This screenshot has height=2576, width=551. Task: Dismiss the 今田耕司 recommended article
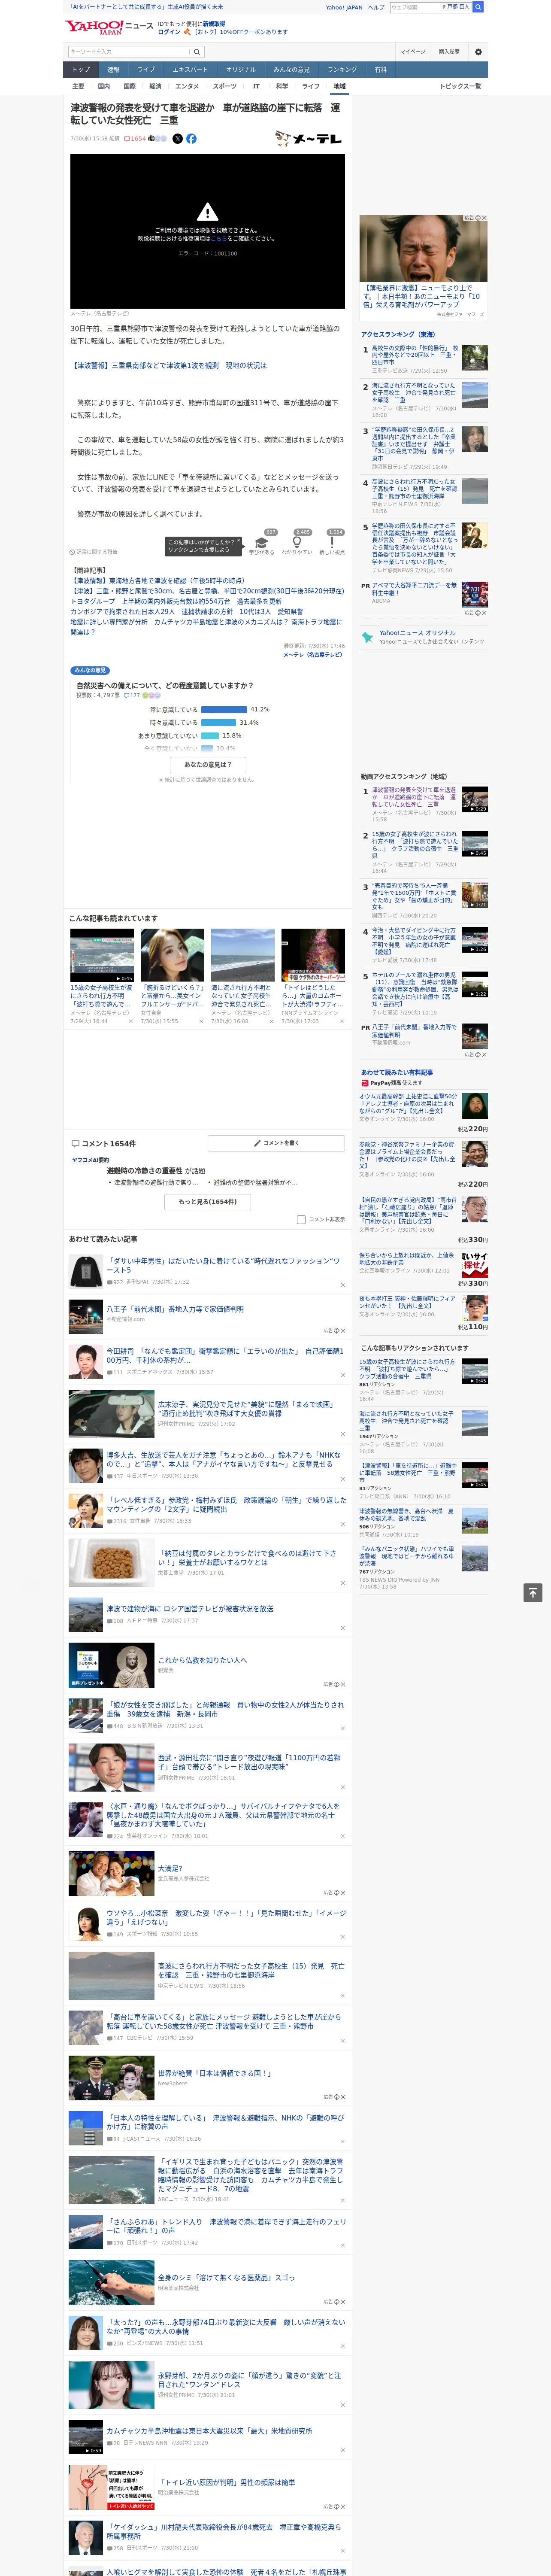pyautogui.click(x=342, y=1376)
